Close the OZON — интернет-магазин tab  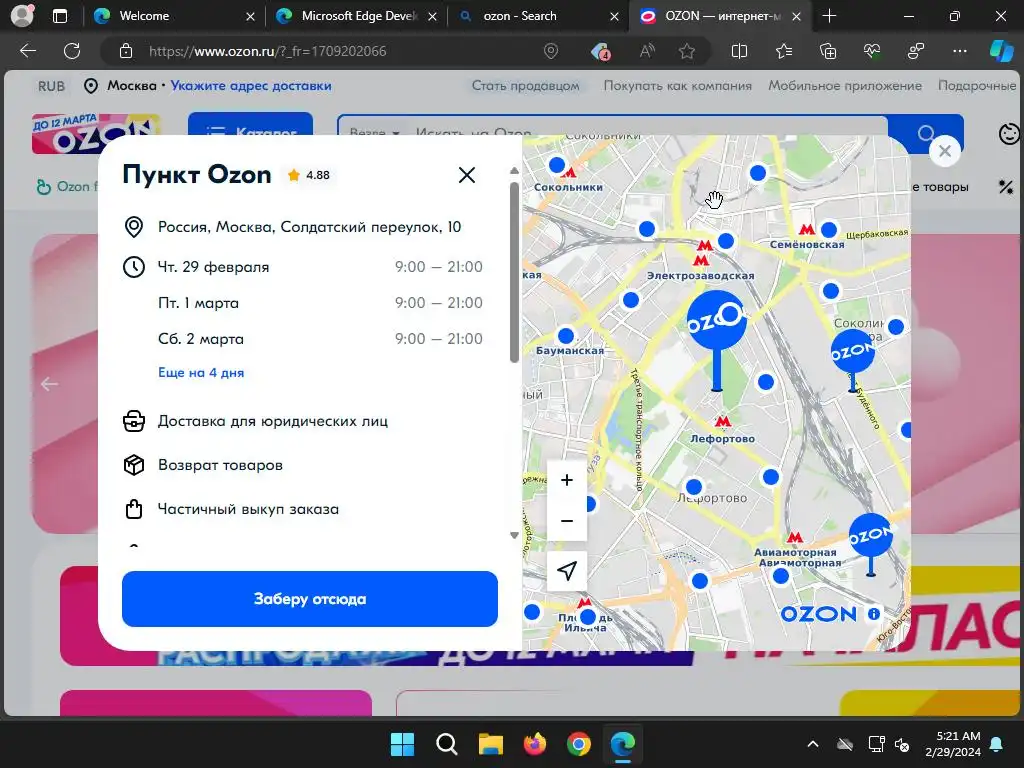(x=796, y=16)
